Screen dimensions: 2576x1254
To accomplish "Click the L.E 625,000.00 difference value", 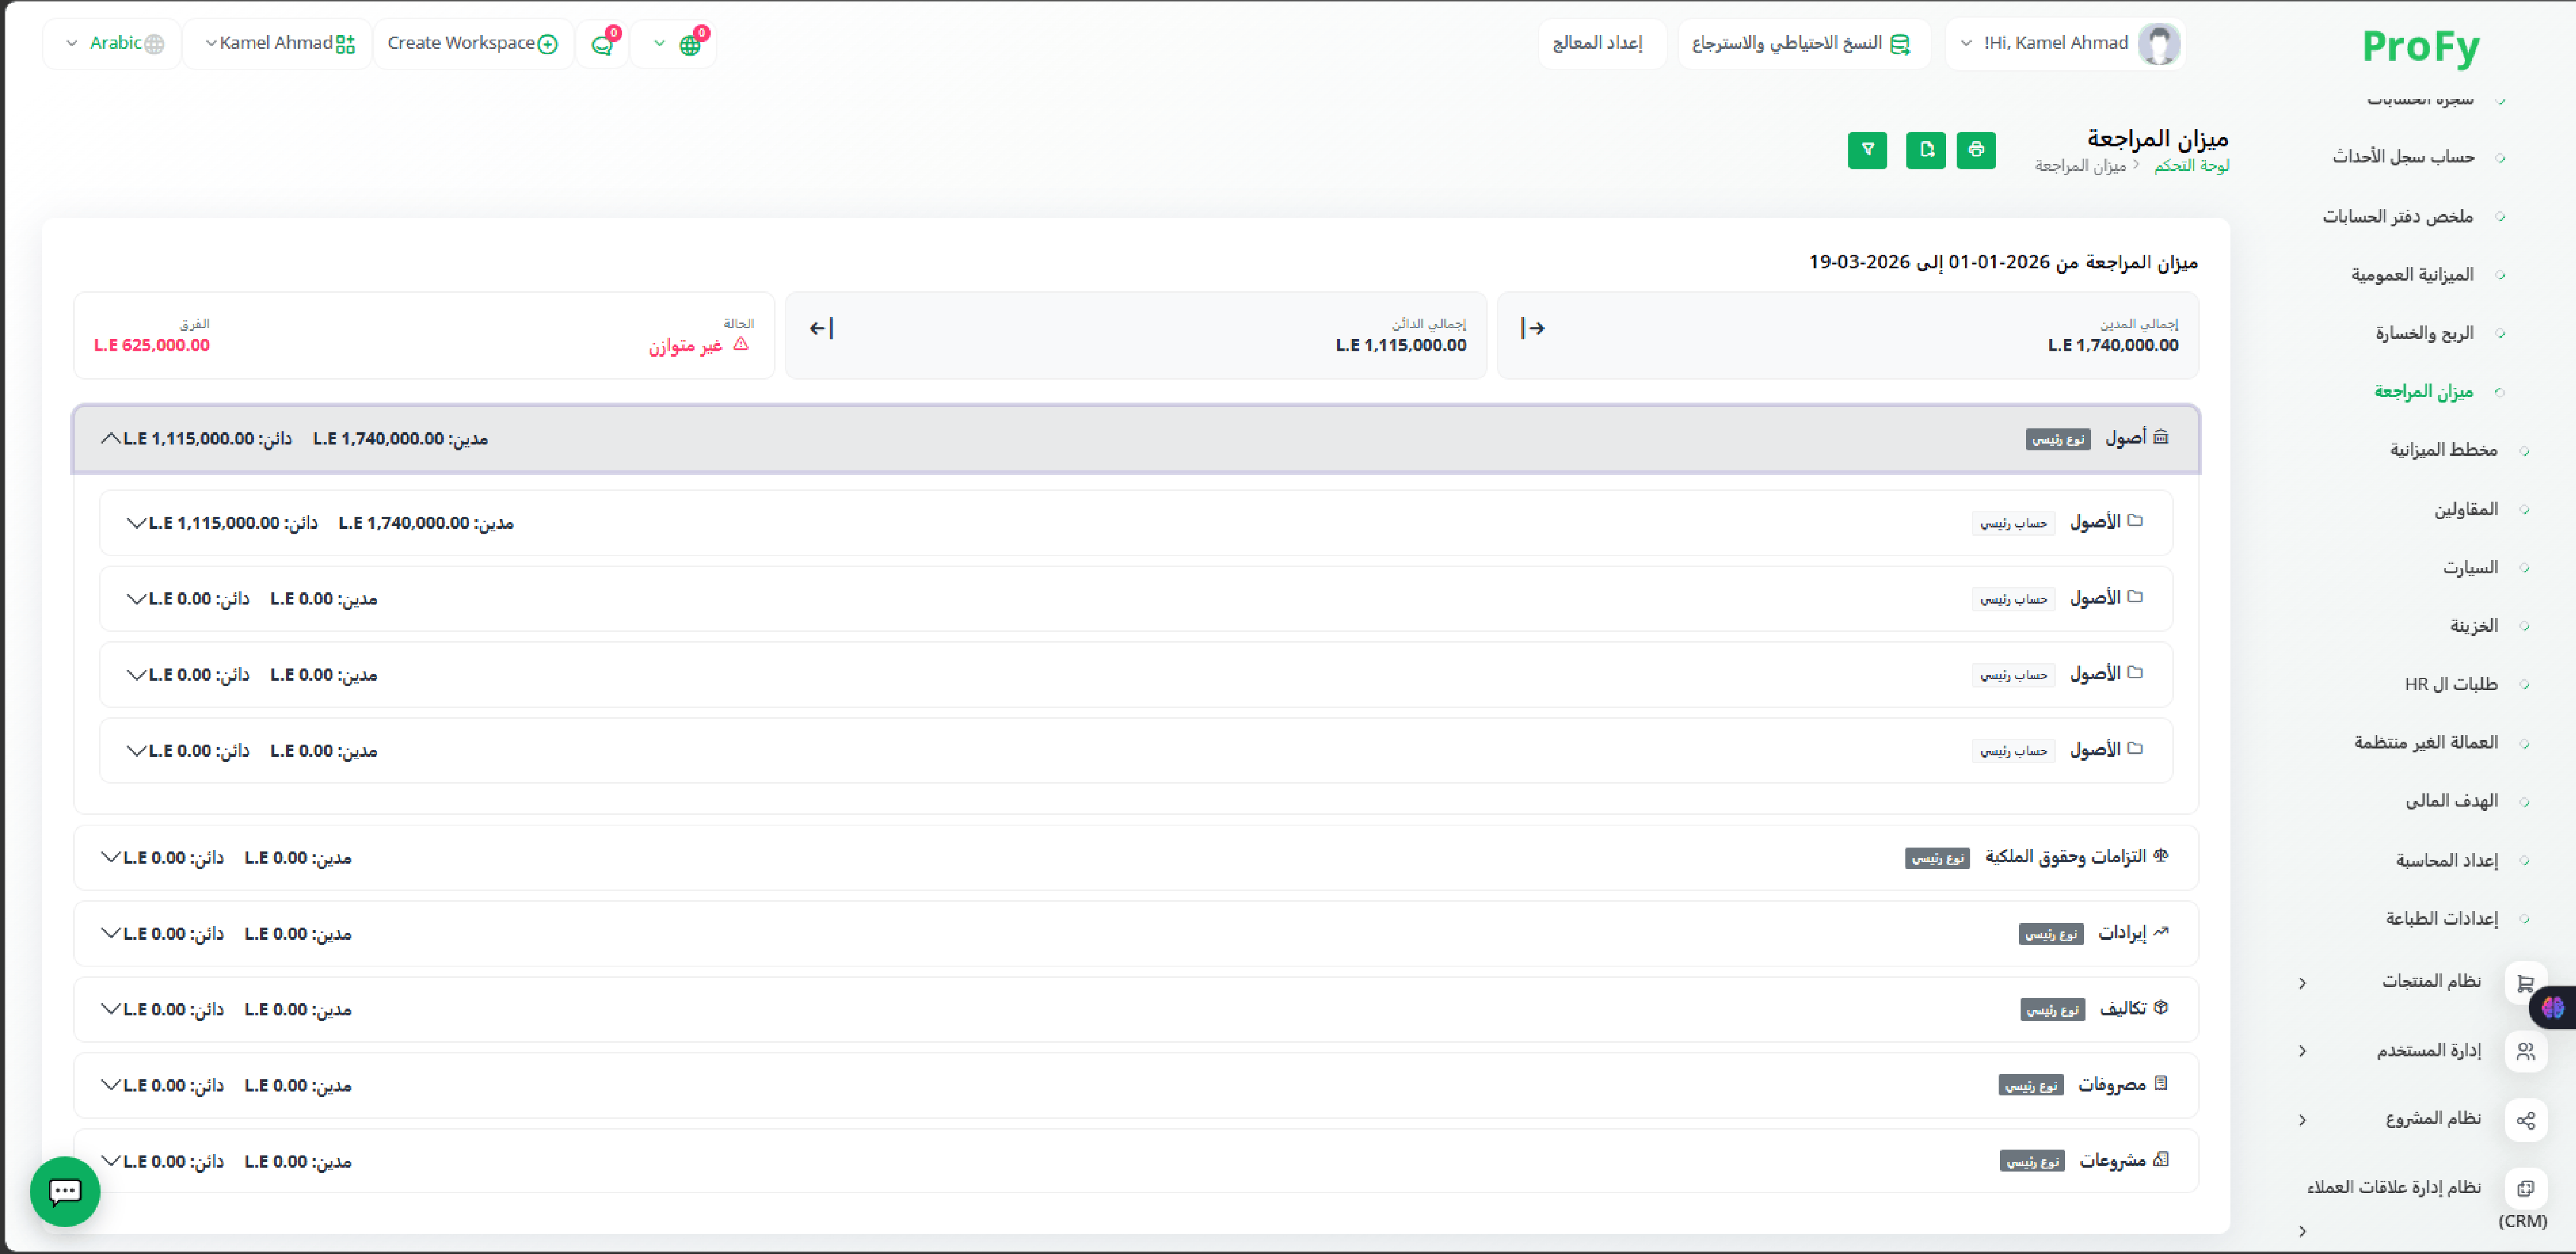I will [x=152, y=345].
